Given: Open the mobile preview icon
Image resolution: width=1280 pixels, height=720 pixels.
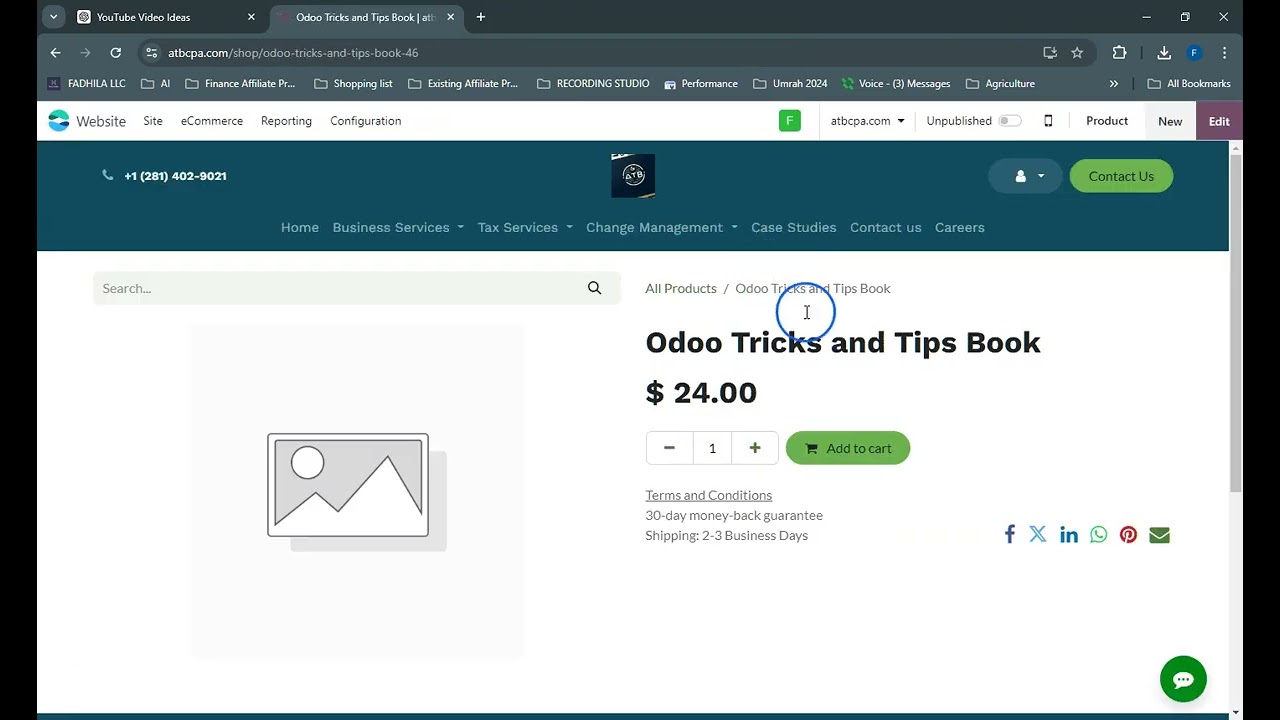Looking at the screenshot, I should click(1048, 121).
